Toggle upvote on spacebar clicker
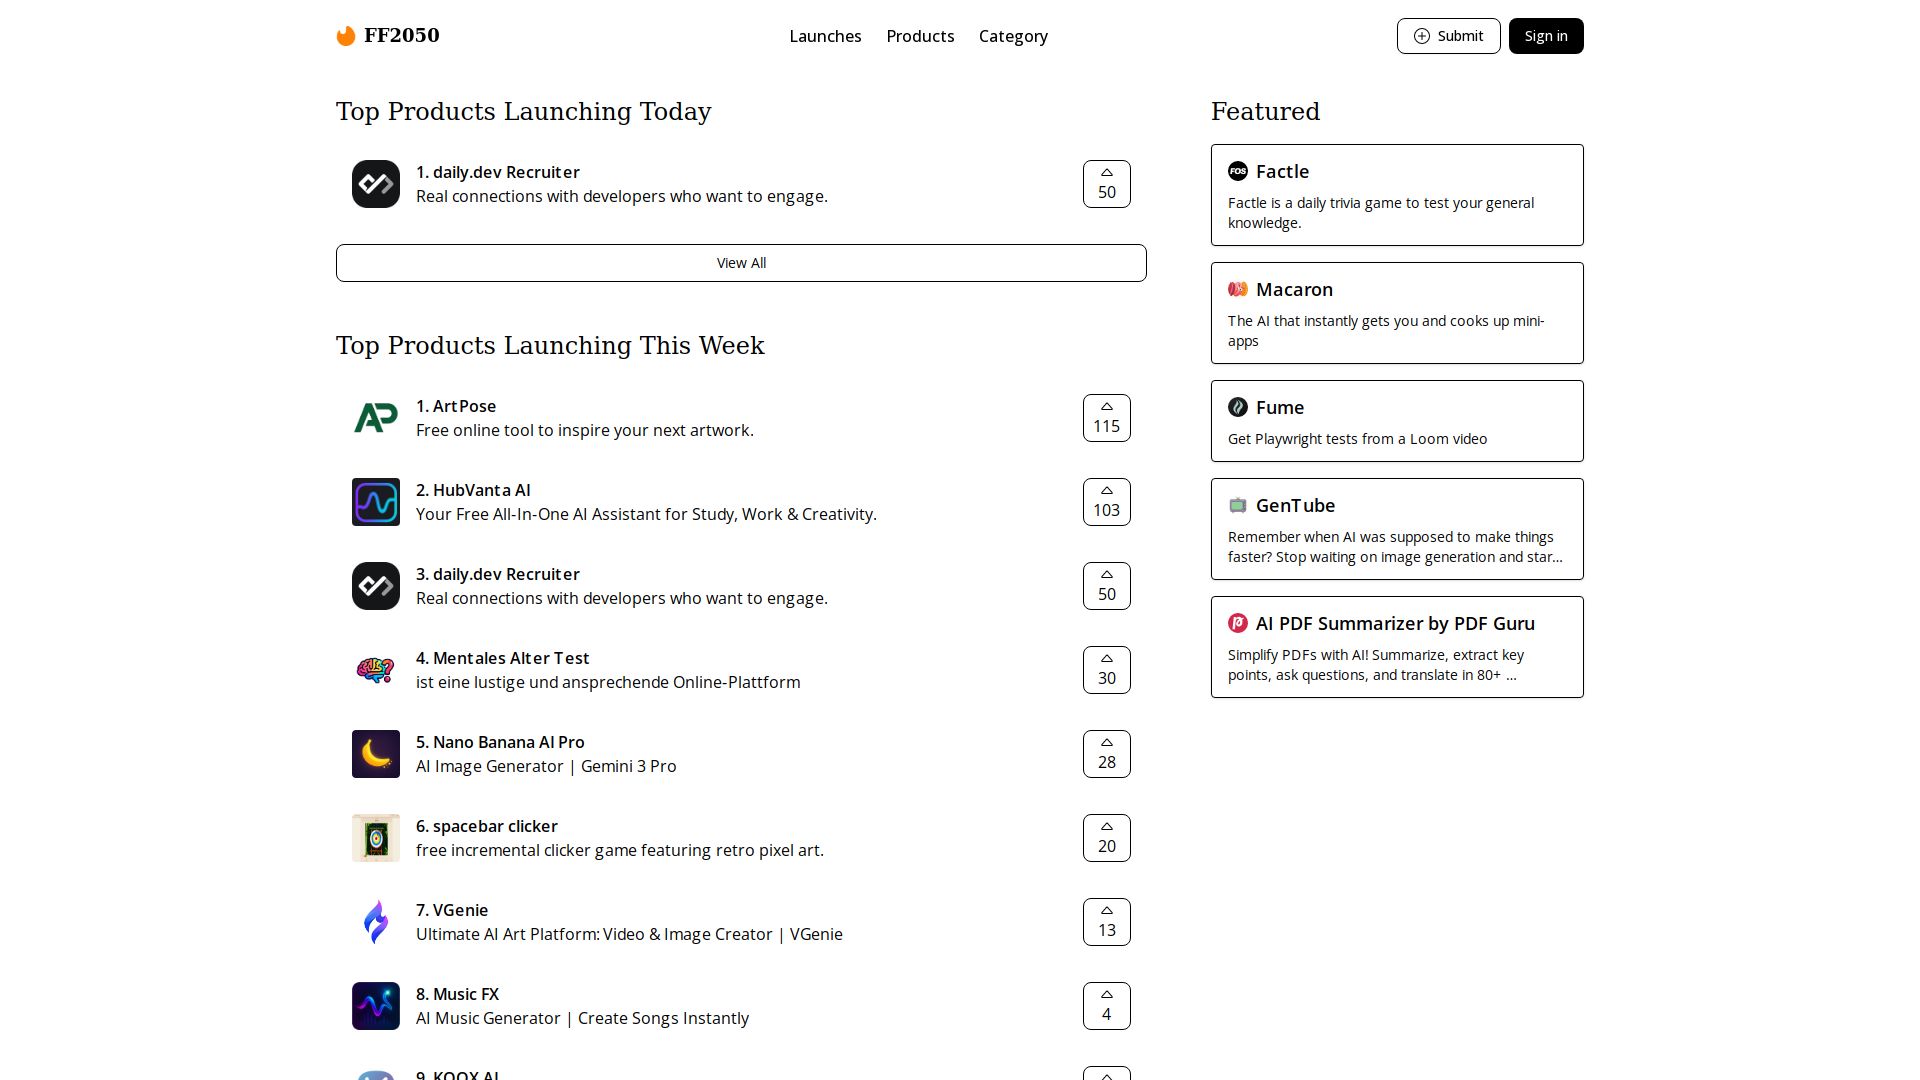 [x=1106, y=838]
